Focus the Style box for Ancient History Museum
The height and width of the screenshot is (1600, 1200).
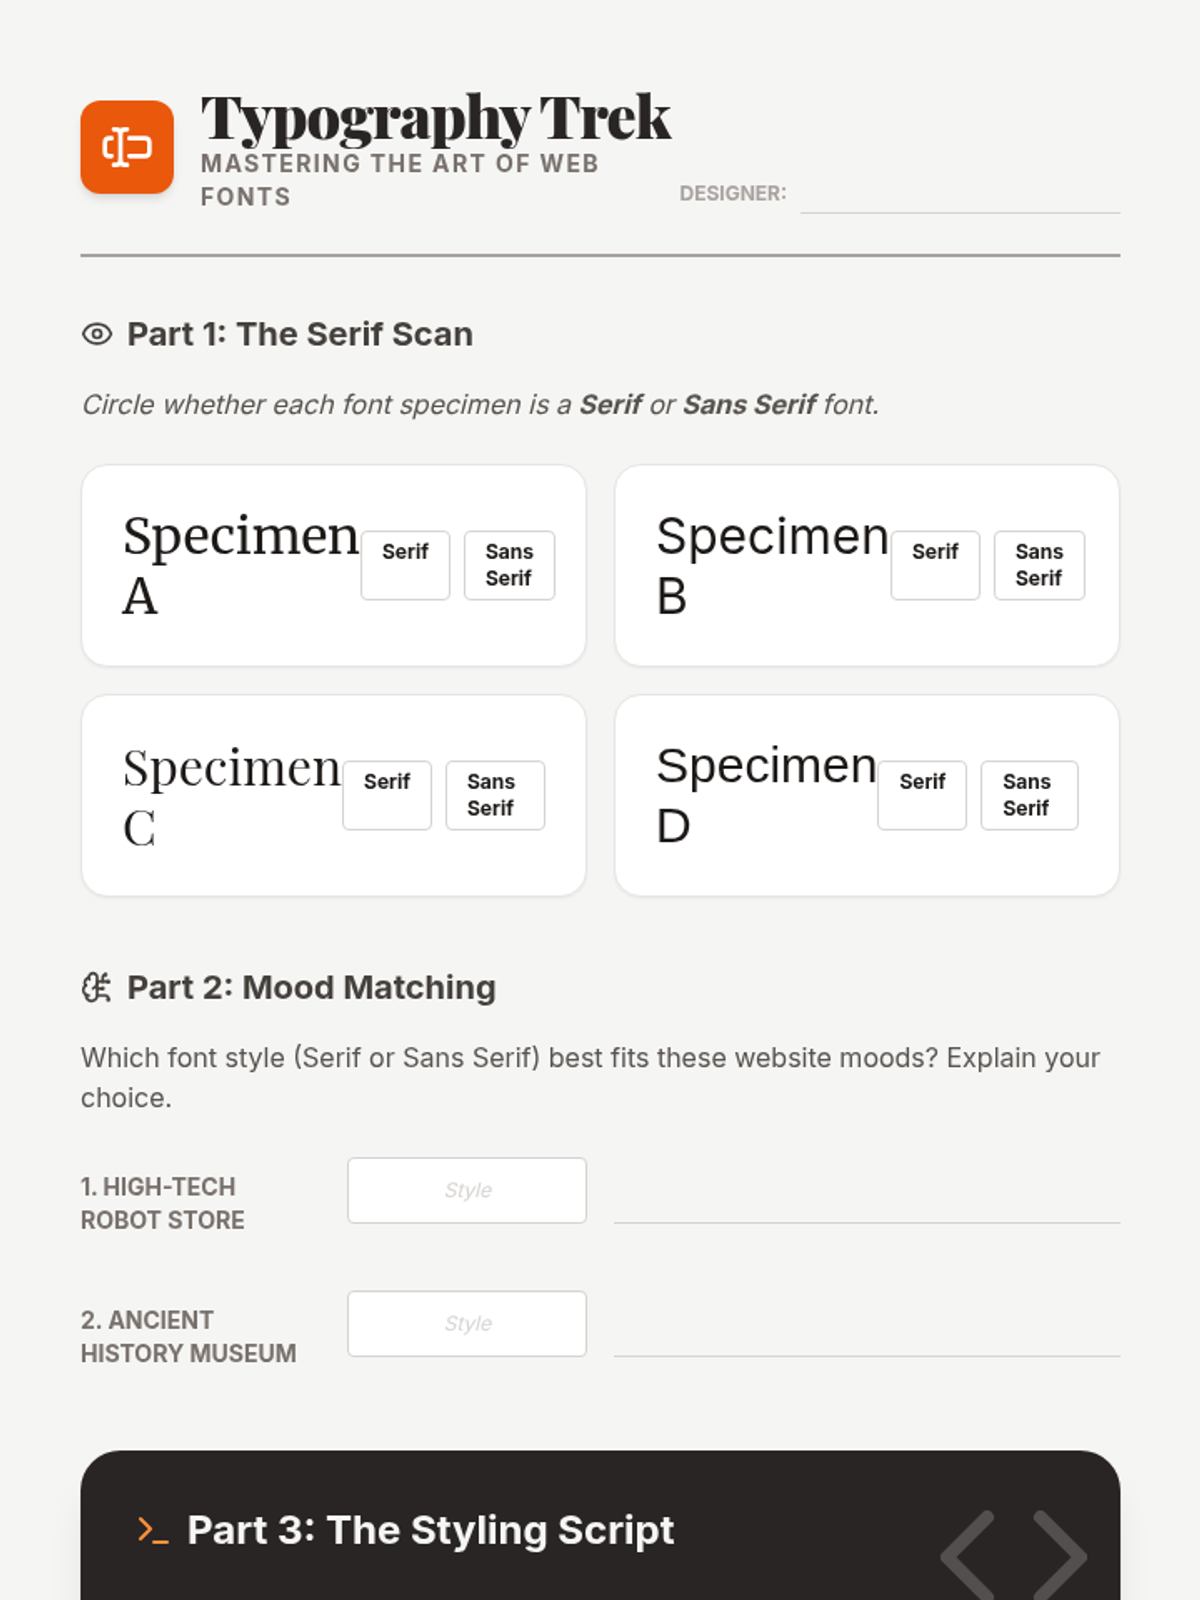467,1323
